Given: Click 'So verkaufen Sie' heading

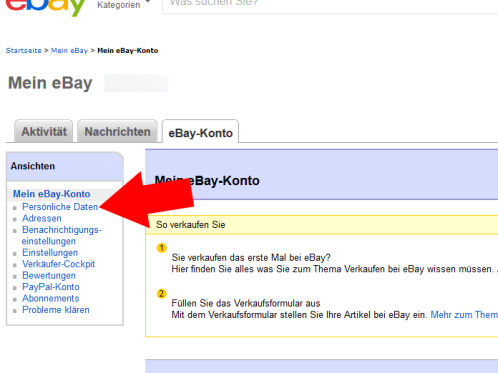Looking at the screenshot, I should click(x=191, y=225).
